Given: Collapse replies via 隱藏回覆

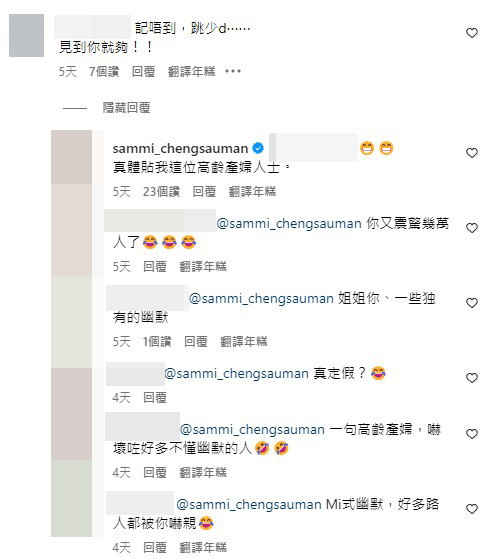Looking at the screenshot, I should click(x=126, y=107).
